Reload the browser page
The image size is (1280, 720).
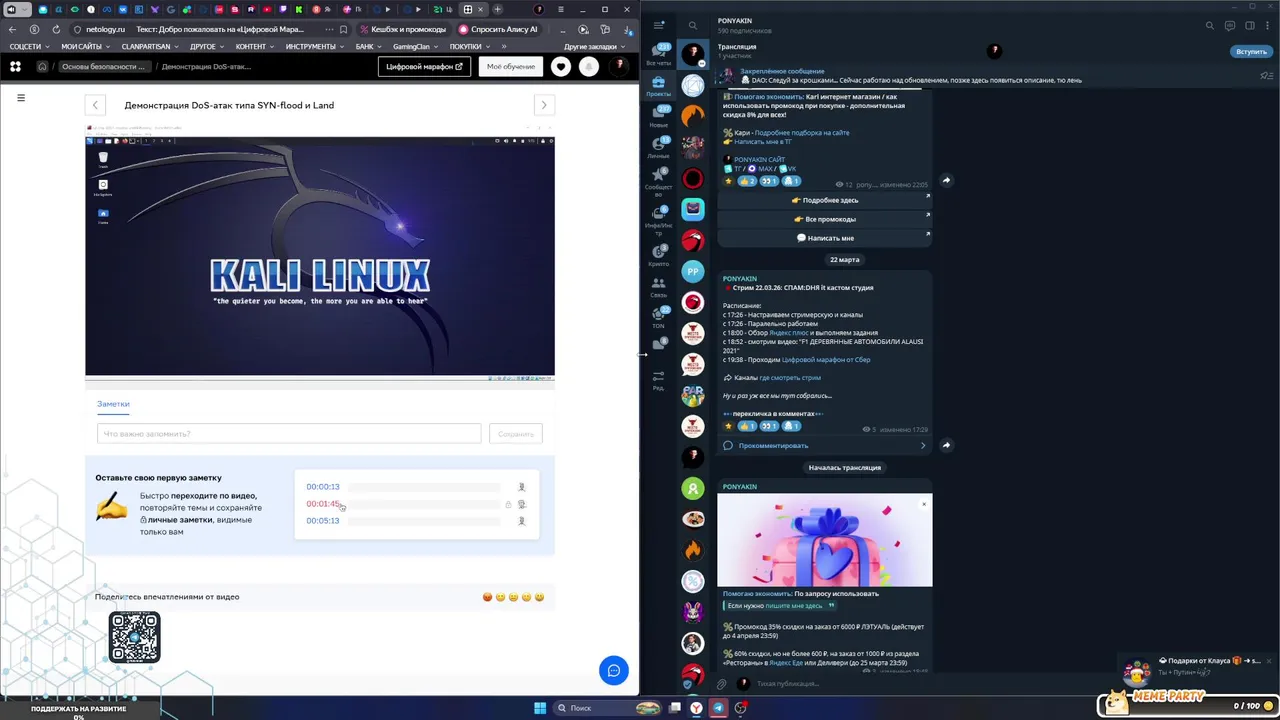56,30
